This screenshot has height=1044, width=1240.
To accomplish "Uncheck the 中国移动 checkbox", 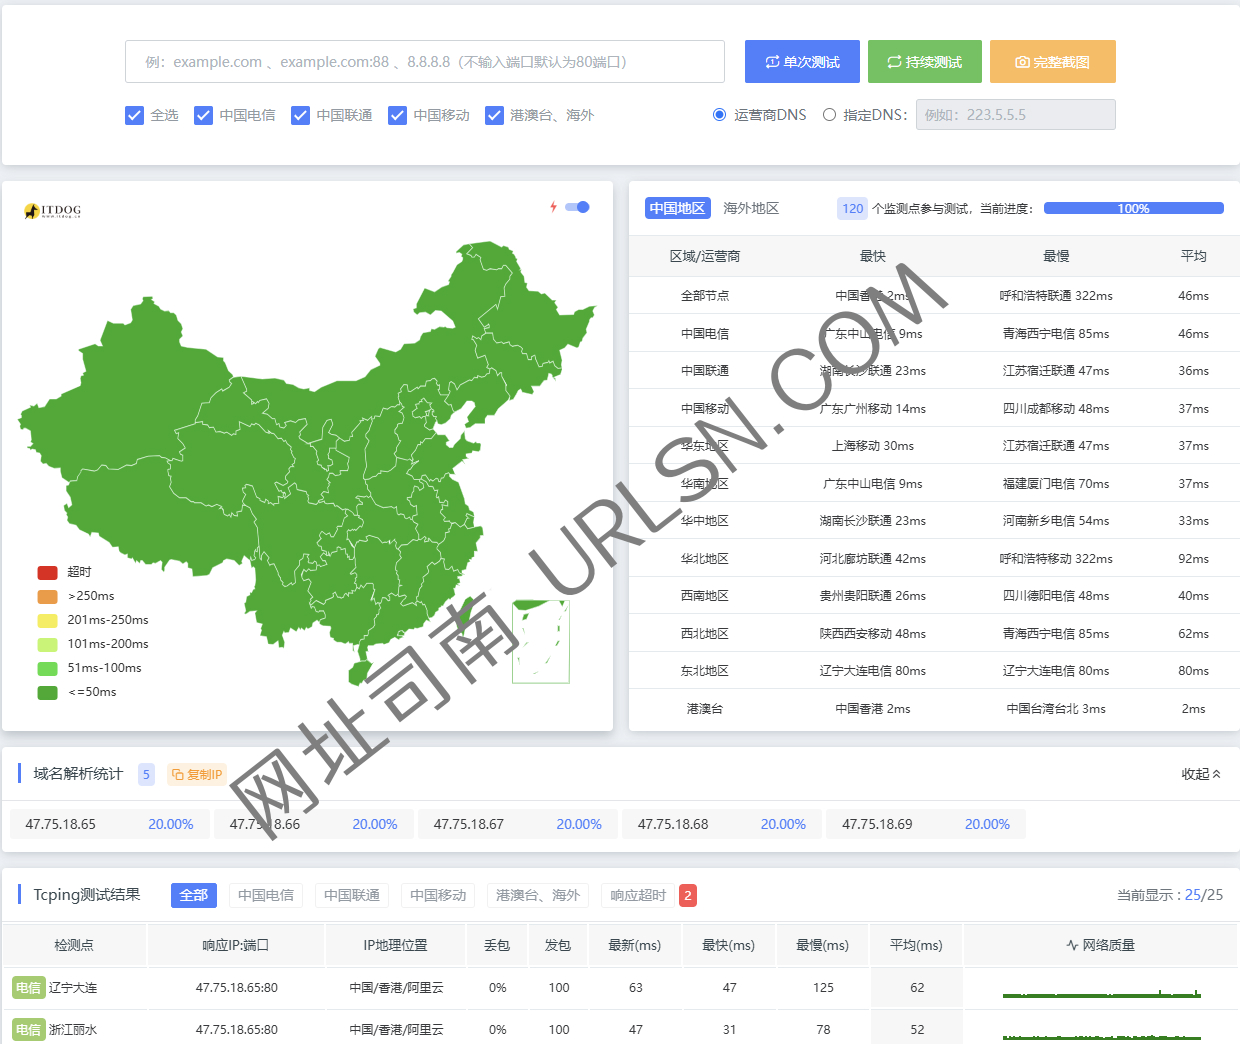I will 397,115.
